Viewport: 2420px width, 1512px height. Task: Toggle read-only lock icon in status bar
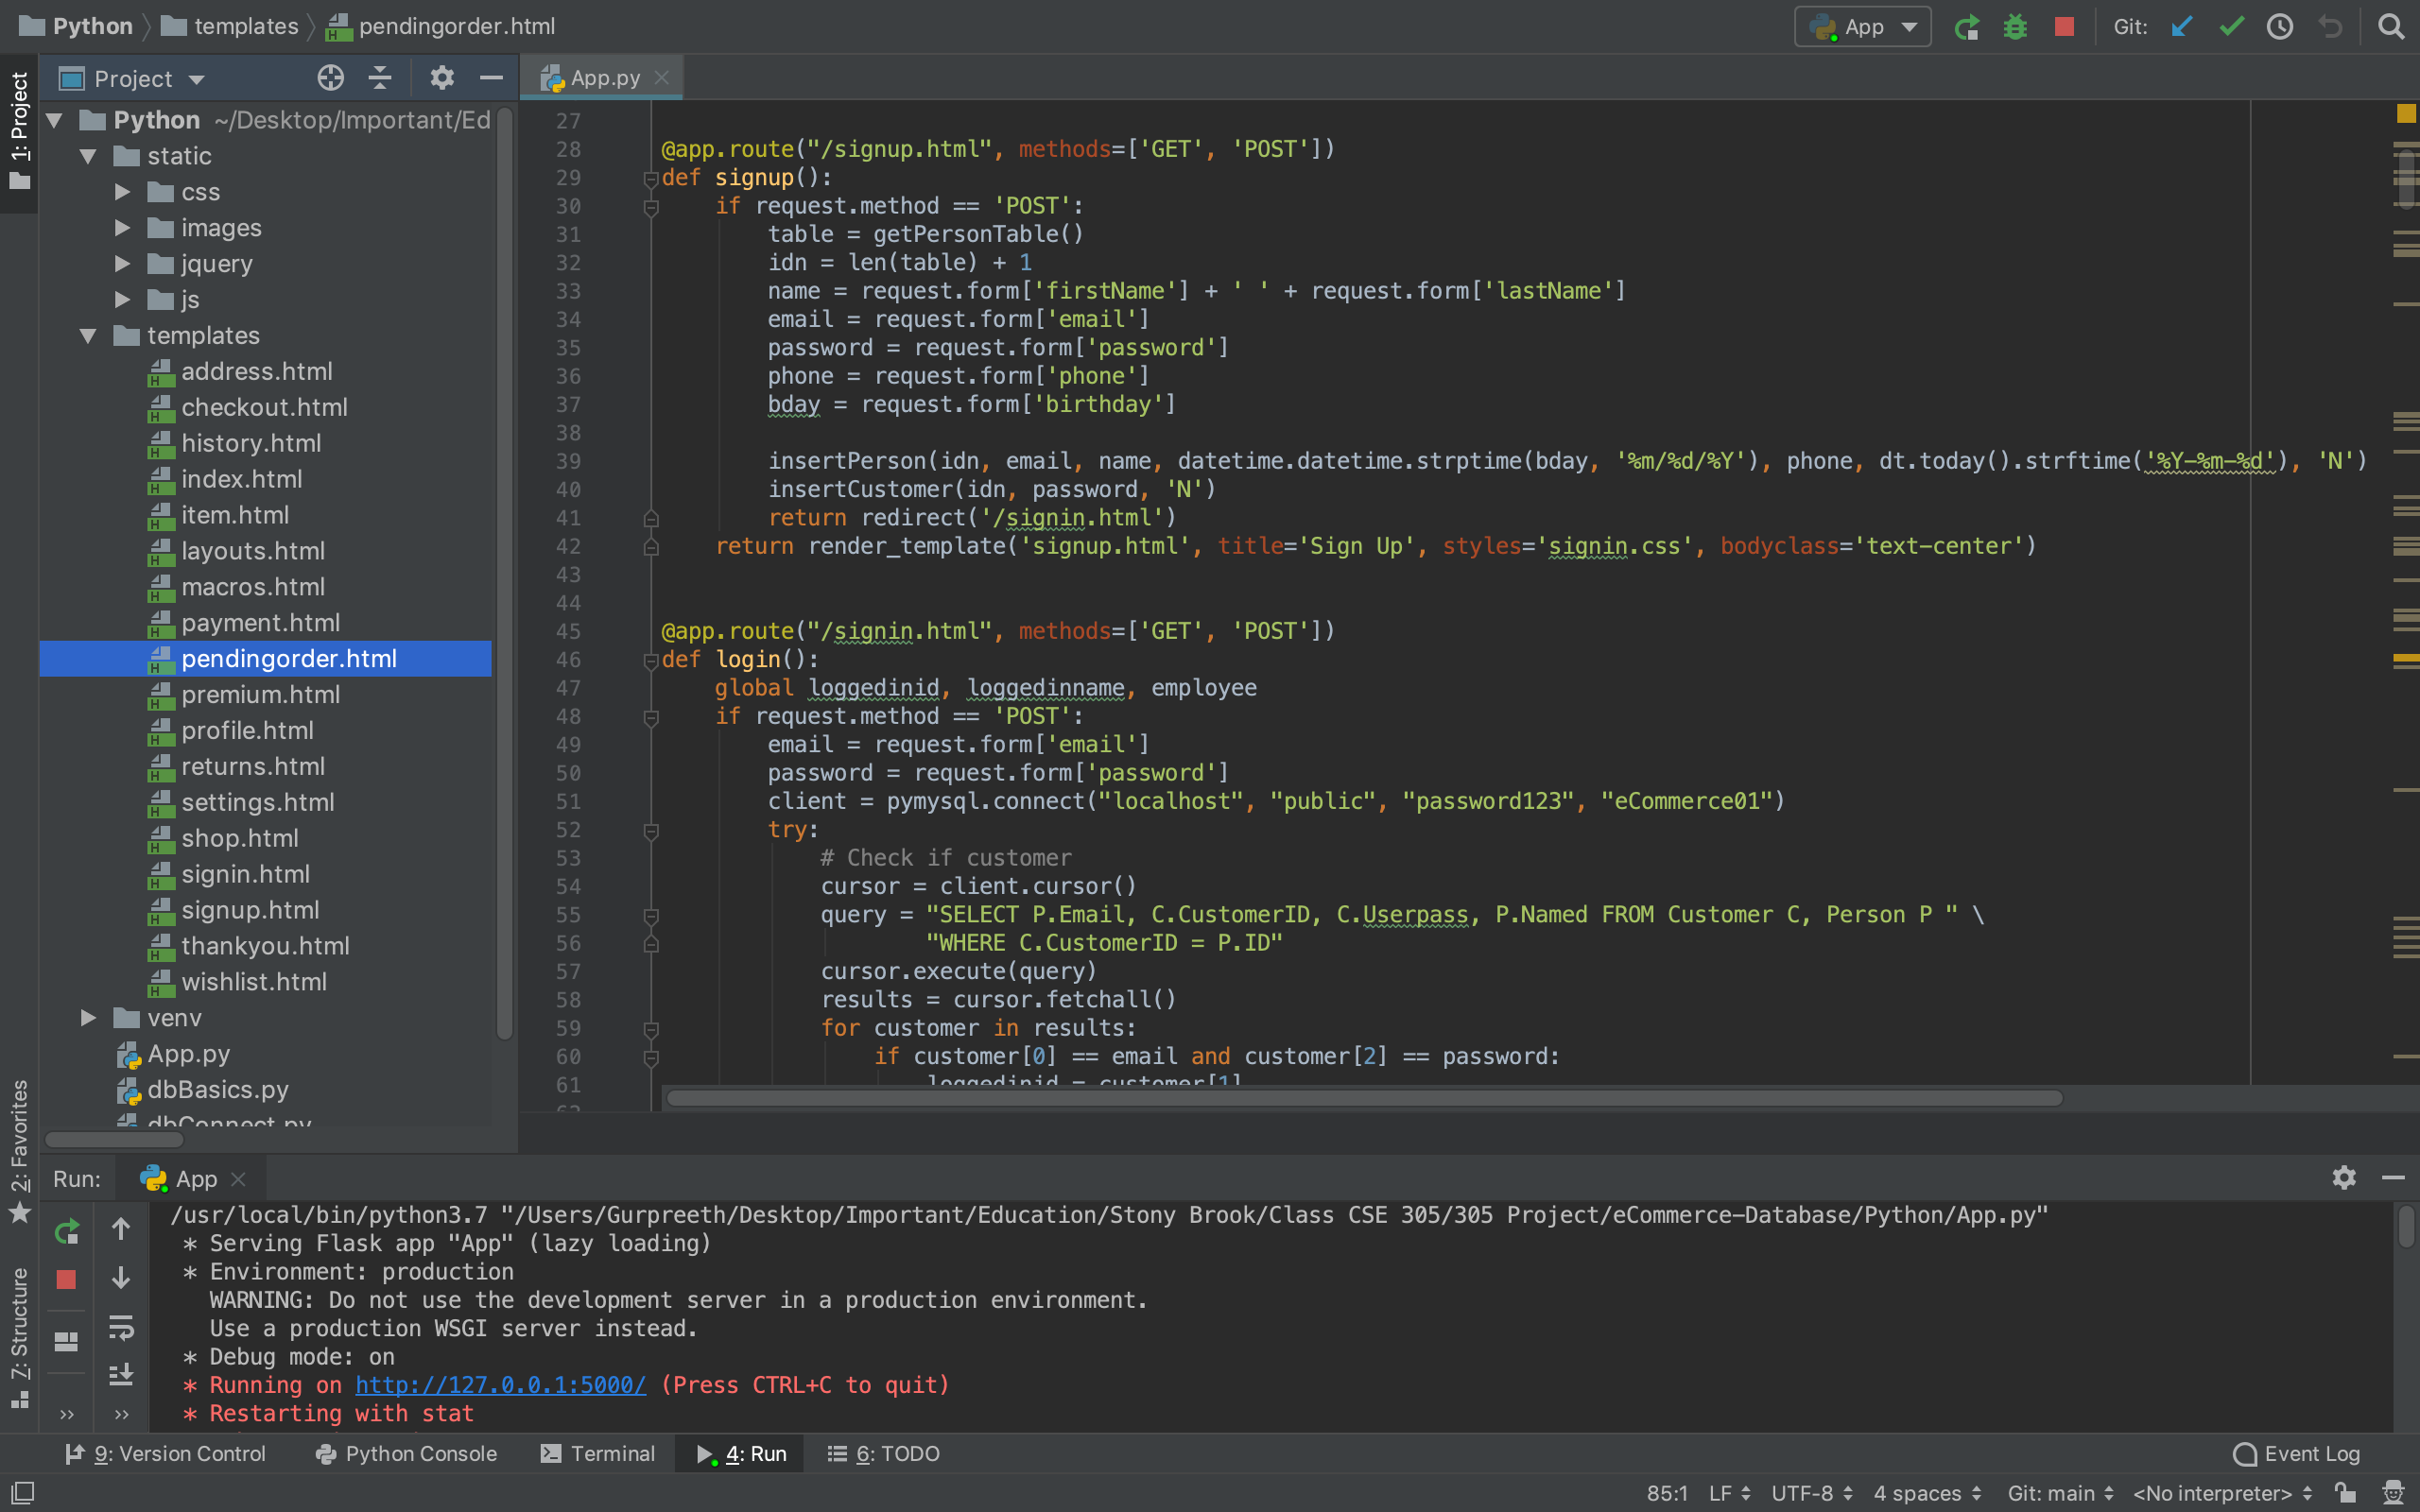click(x=2345, y=1492)
